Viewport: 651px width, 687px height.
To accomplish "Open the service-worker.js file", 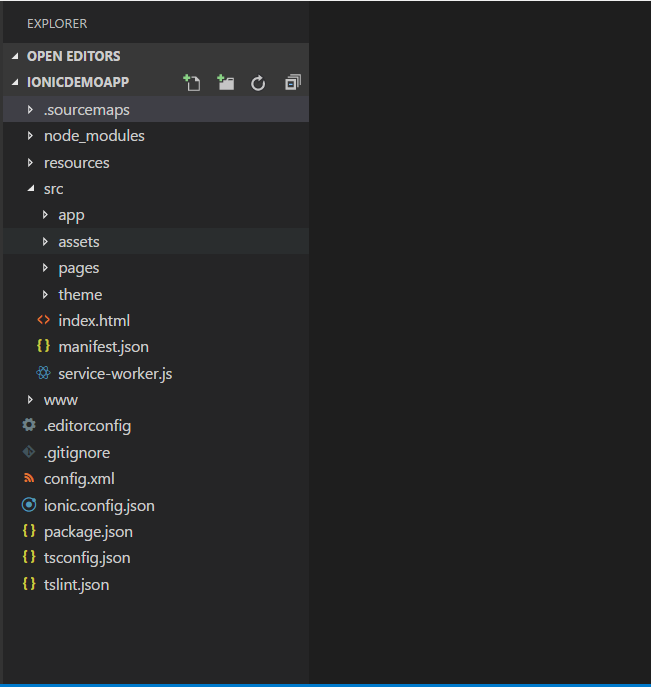I will [x=156, y=374].
